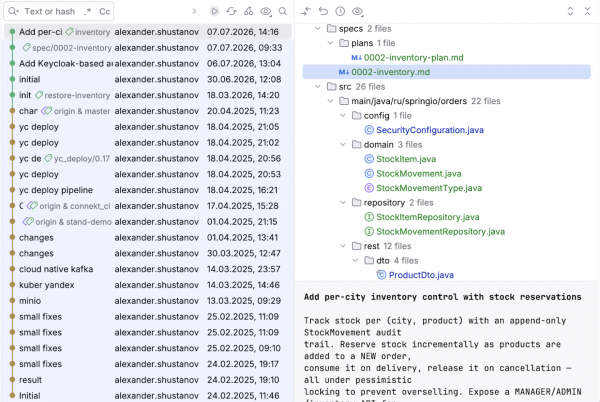Select the 'small fixes' commit from 24.02.2025, 19:17
This screenshot has width=600, height=402.
coord(147,364)
